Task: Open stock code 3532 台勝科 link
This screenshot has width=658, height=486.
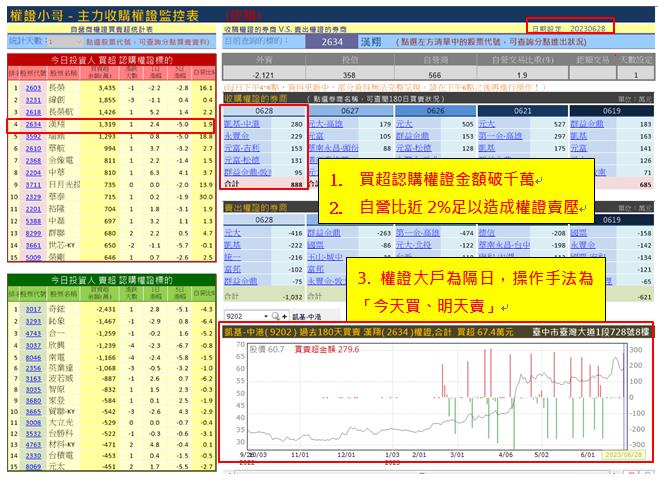Action: pos(33,433)
